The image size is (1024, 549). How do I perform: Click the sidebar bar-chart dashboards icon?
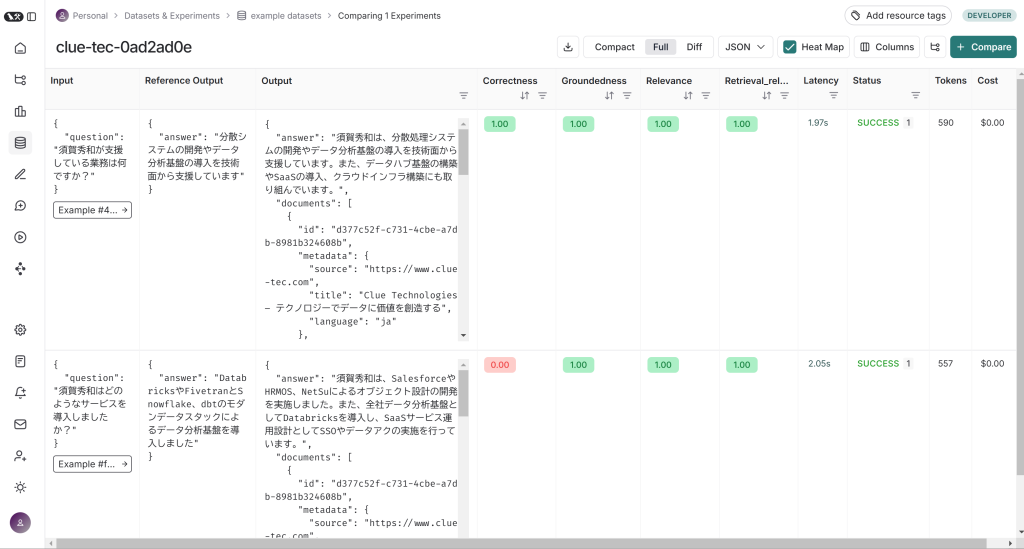pos(20,111)
